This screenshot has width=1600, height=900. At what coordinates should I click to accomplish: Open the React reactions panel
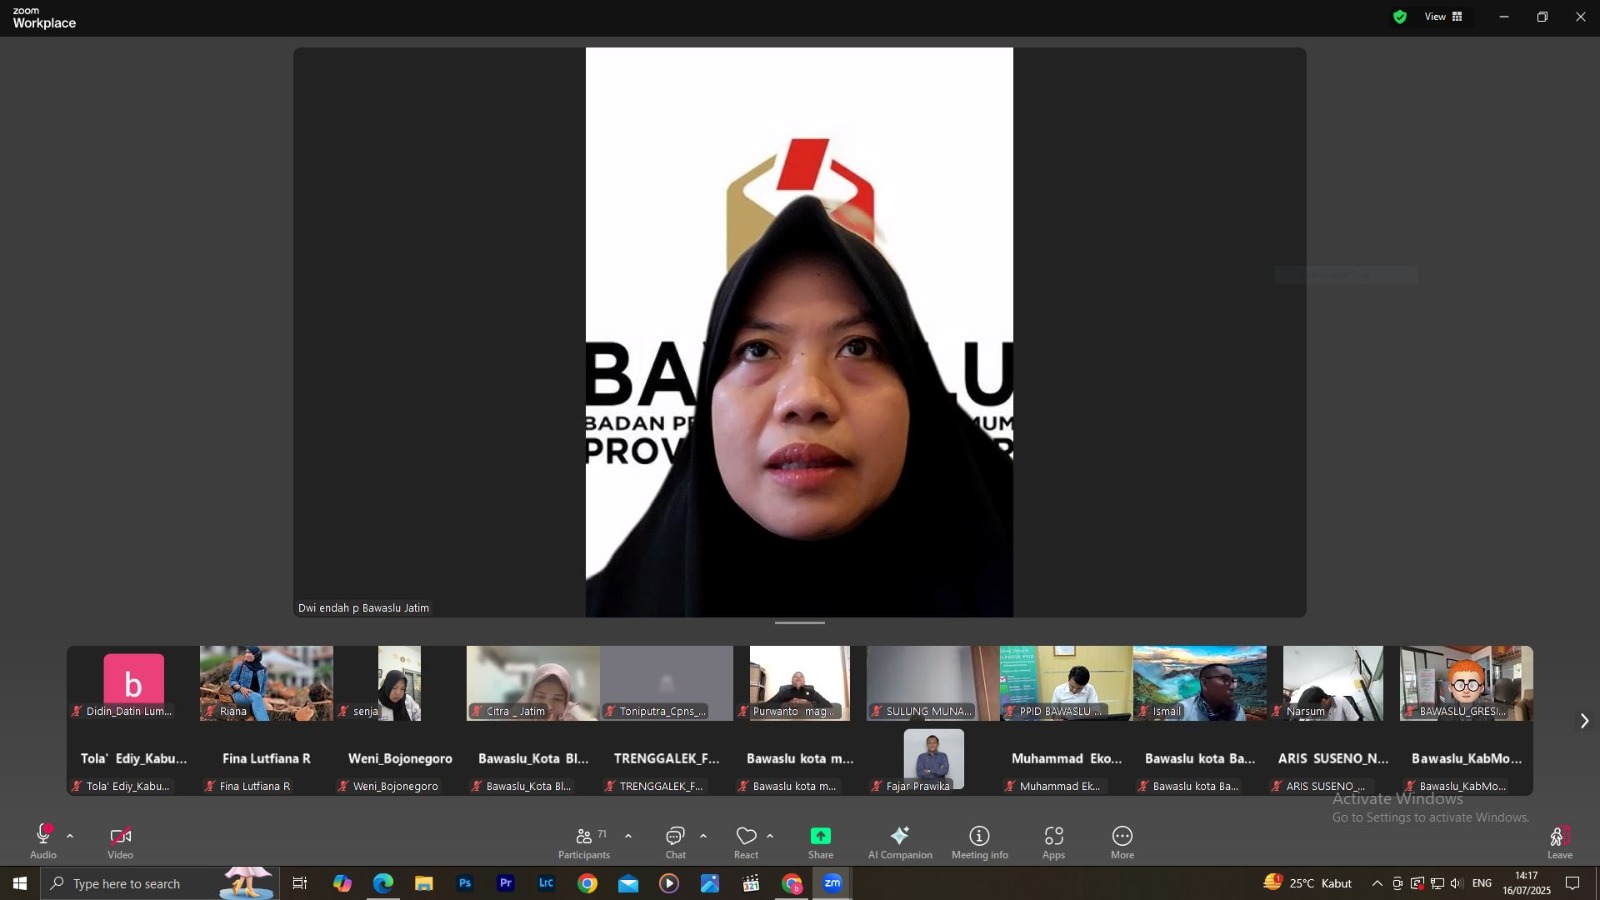(x=745, y=841)
